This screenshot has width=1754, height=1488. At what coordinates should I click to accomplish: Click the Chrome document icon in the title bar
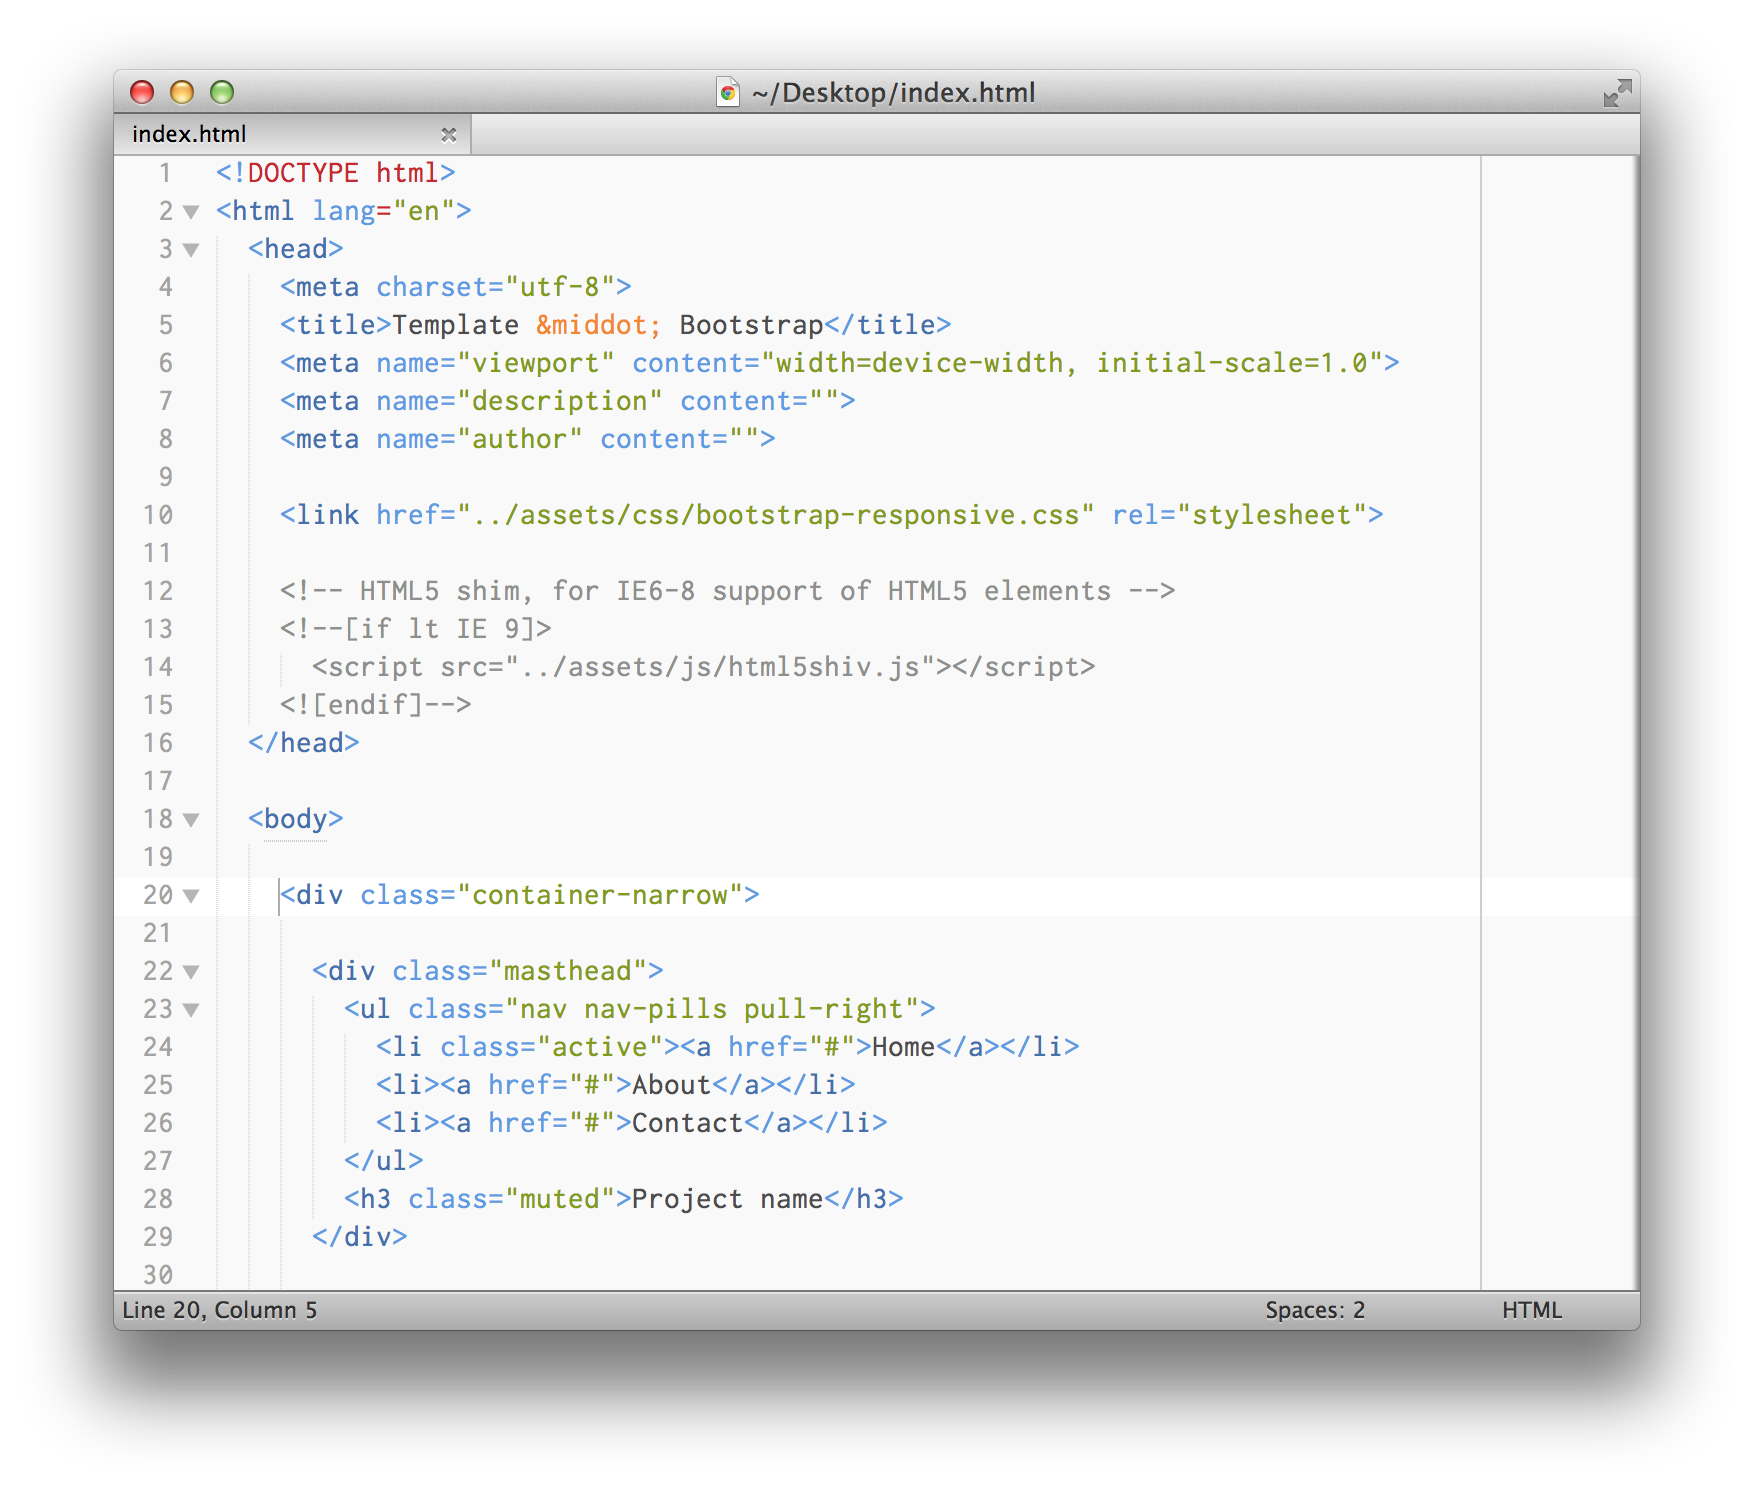click(x=724, y=93)
